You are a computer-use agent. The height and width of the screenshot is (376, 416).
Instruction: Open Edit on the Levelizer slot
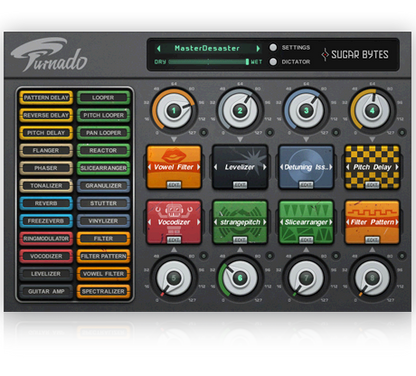240,185
